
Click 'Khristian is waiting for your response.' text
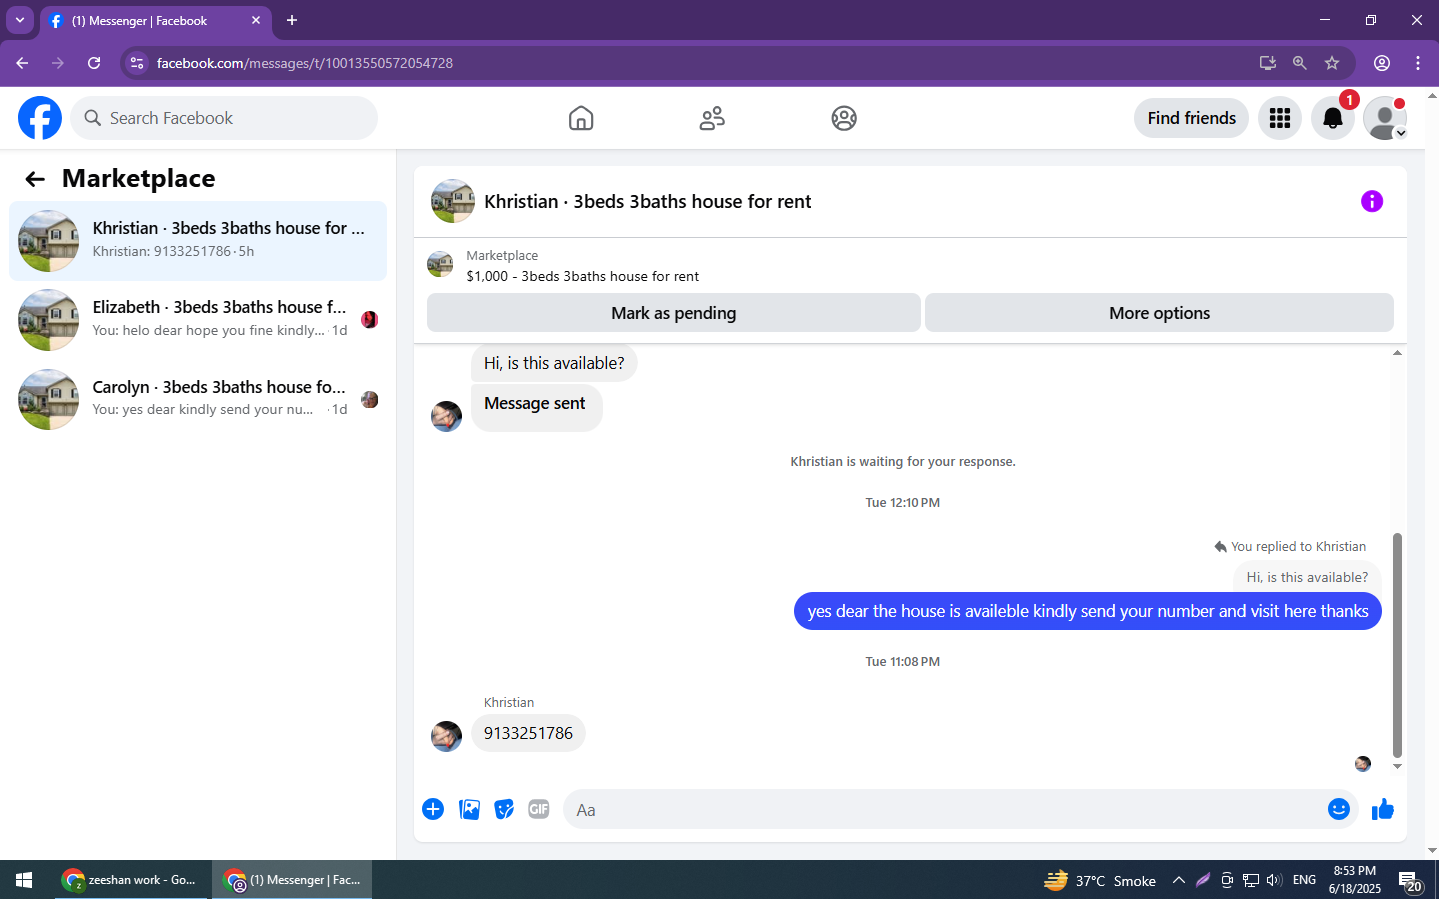coord(903,462)
